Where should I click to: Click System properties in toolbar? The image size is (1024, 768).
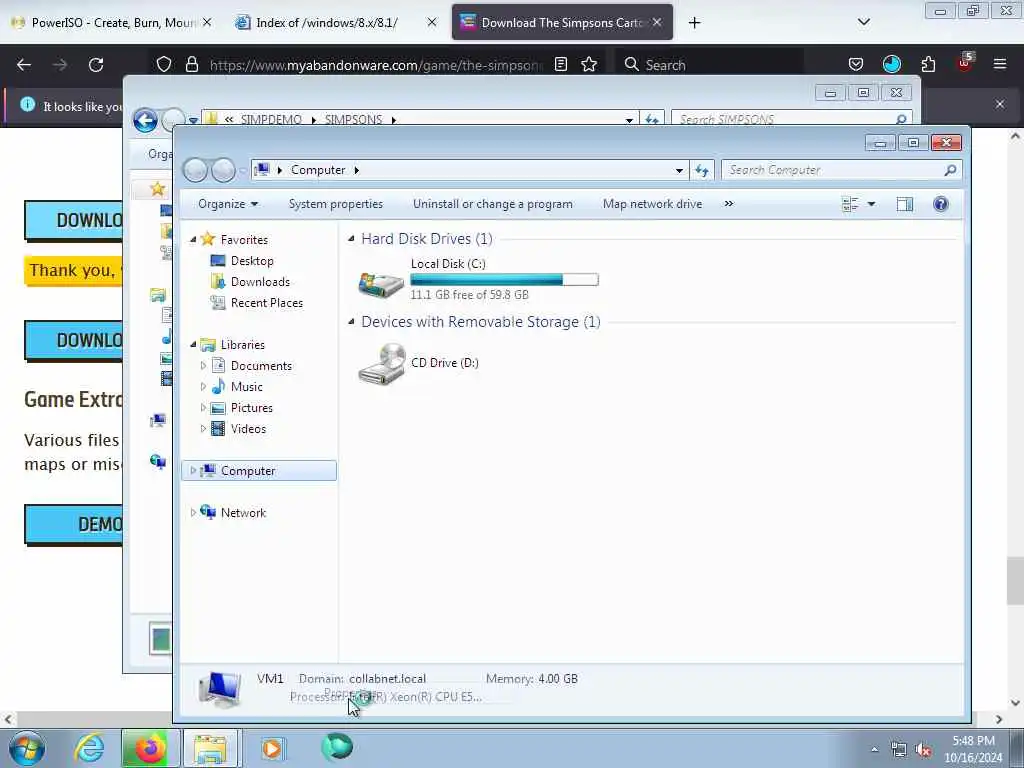click(x=336, y=204)
